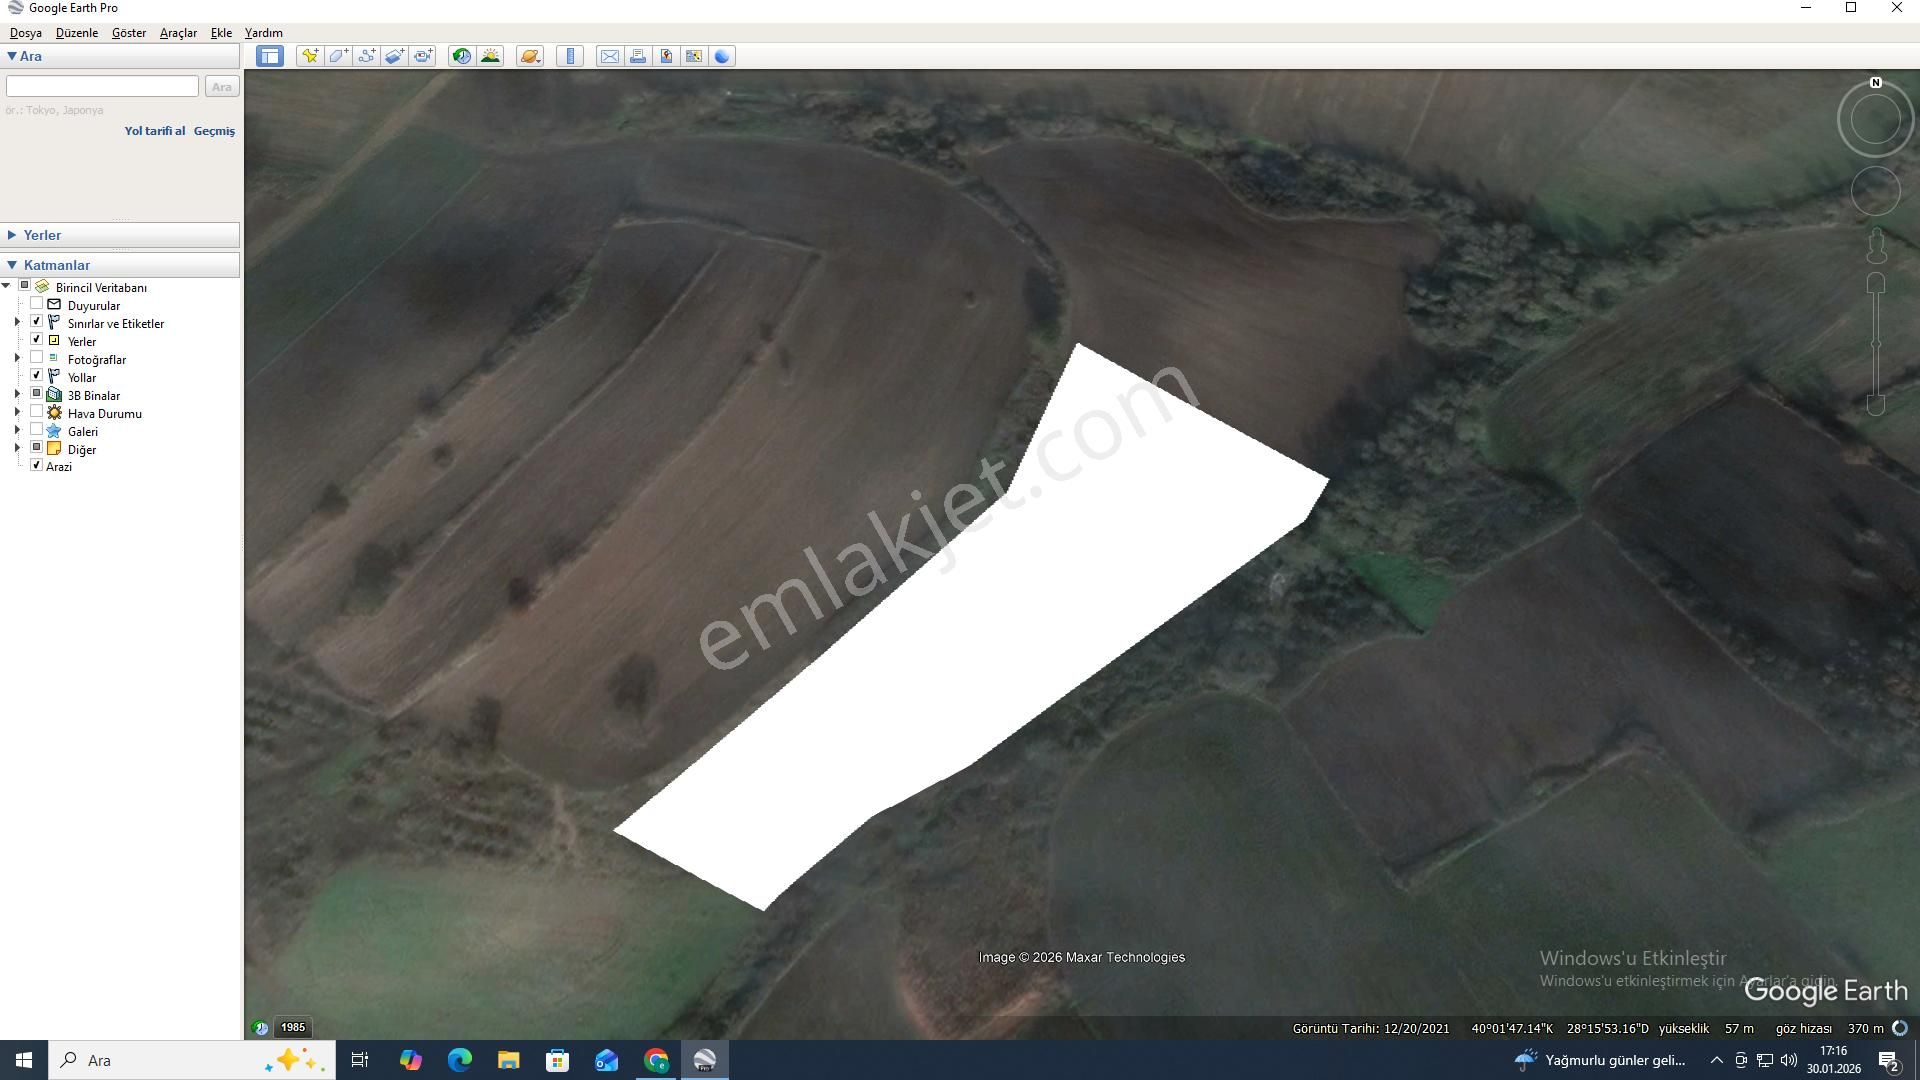Screen dimensions: 1920x1080
Task: Uncheck the Arazi terrain layer
Action: point(37,465)
